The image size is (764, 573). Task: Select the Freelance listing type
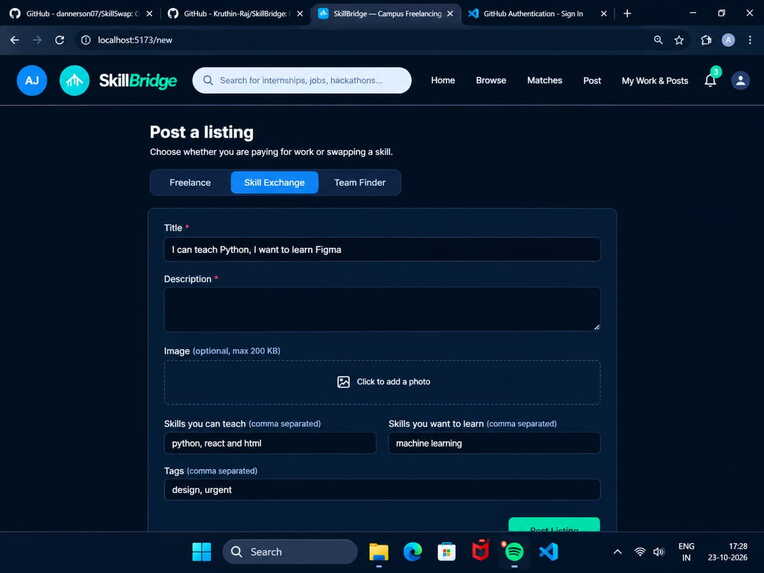[190, 183]
